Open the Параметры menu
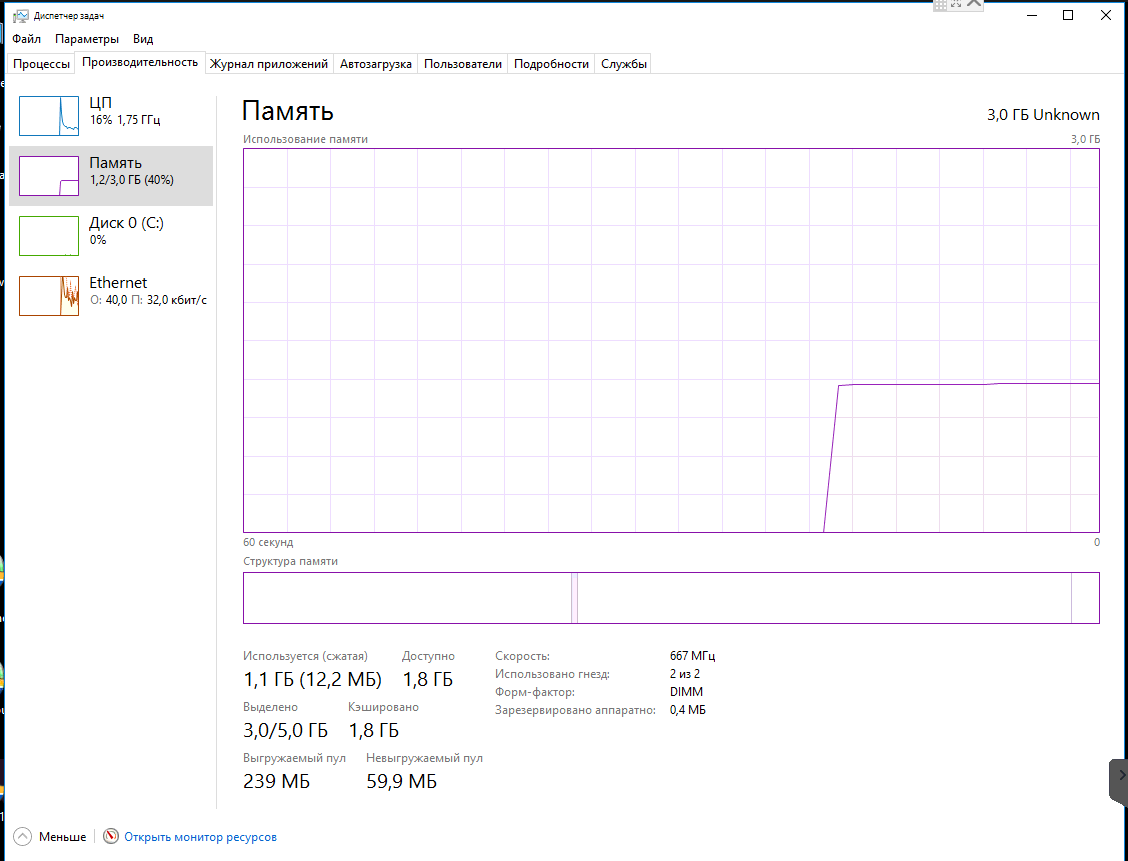1128x861 pixels. [x=87, y=39]
